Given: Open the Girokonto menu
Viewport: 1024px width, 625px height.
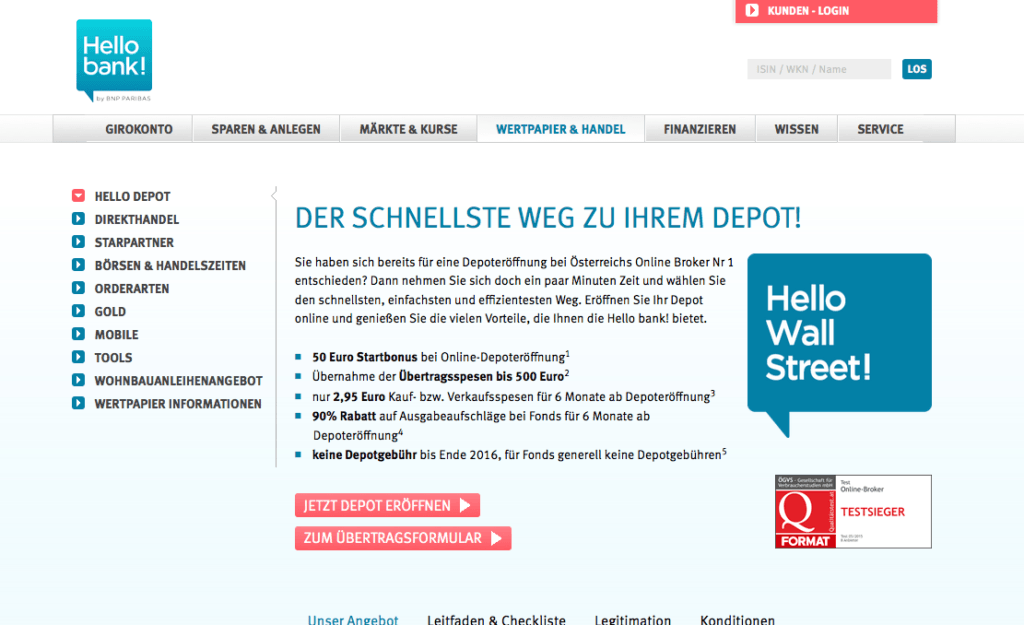Looking at the screenshot, I should (139, 129).
